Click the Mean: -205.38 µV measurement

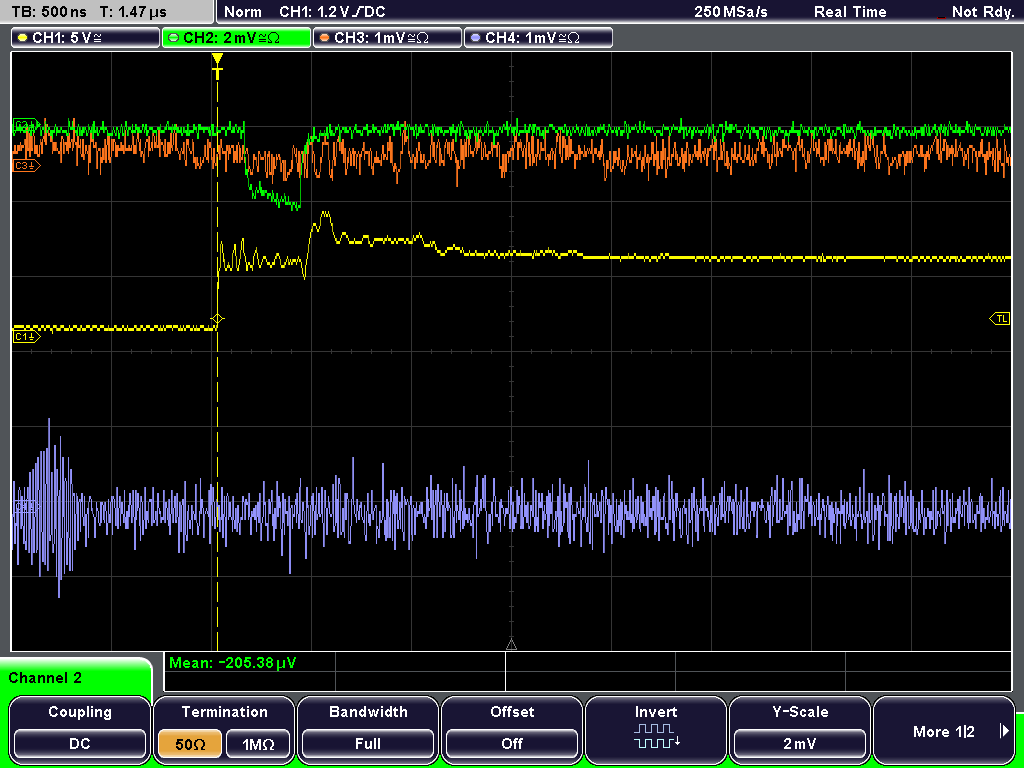pos(232,663)
